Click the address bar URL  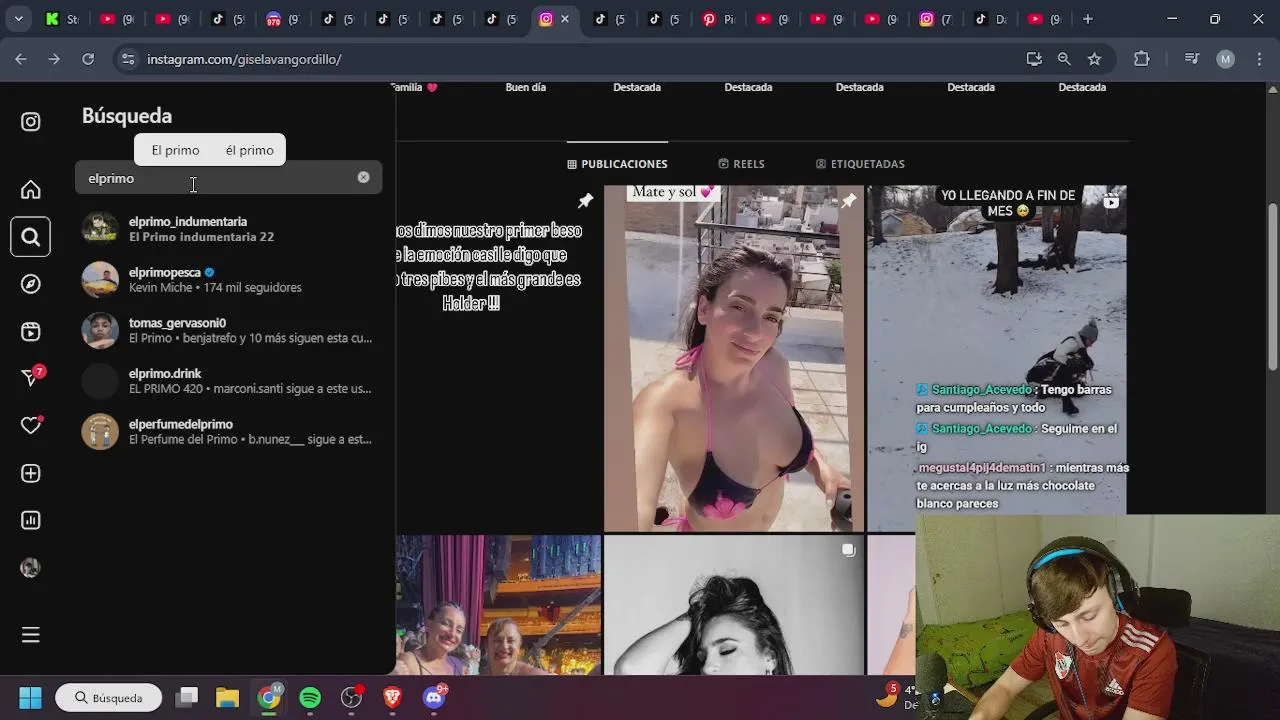[x=244, y=59]
